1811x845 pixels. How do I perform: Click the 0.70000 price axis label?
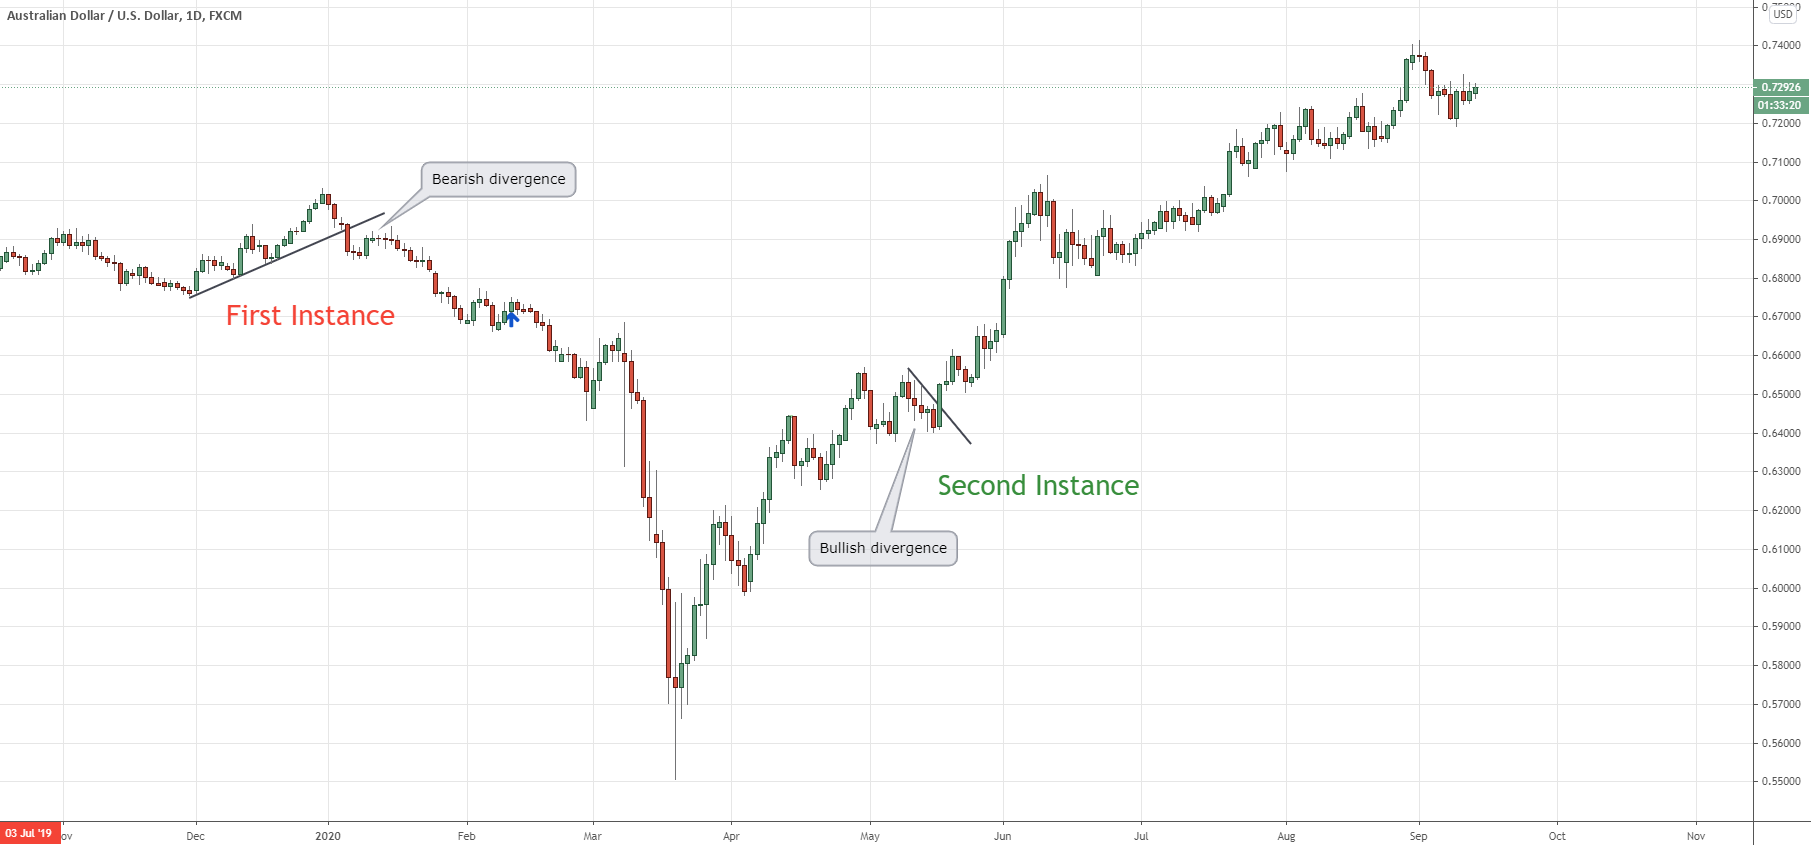pyautogui.click(x=1780, y=200)
